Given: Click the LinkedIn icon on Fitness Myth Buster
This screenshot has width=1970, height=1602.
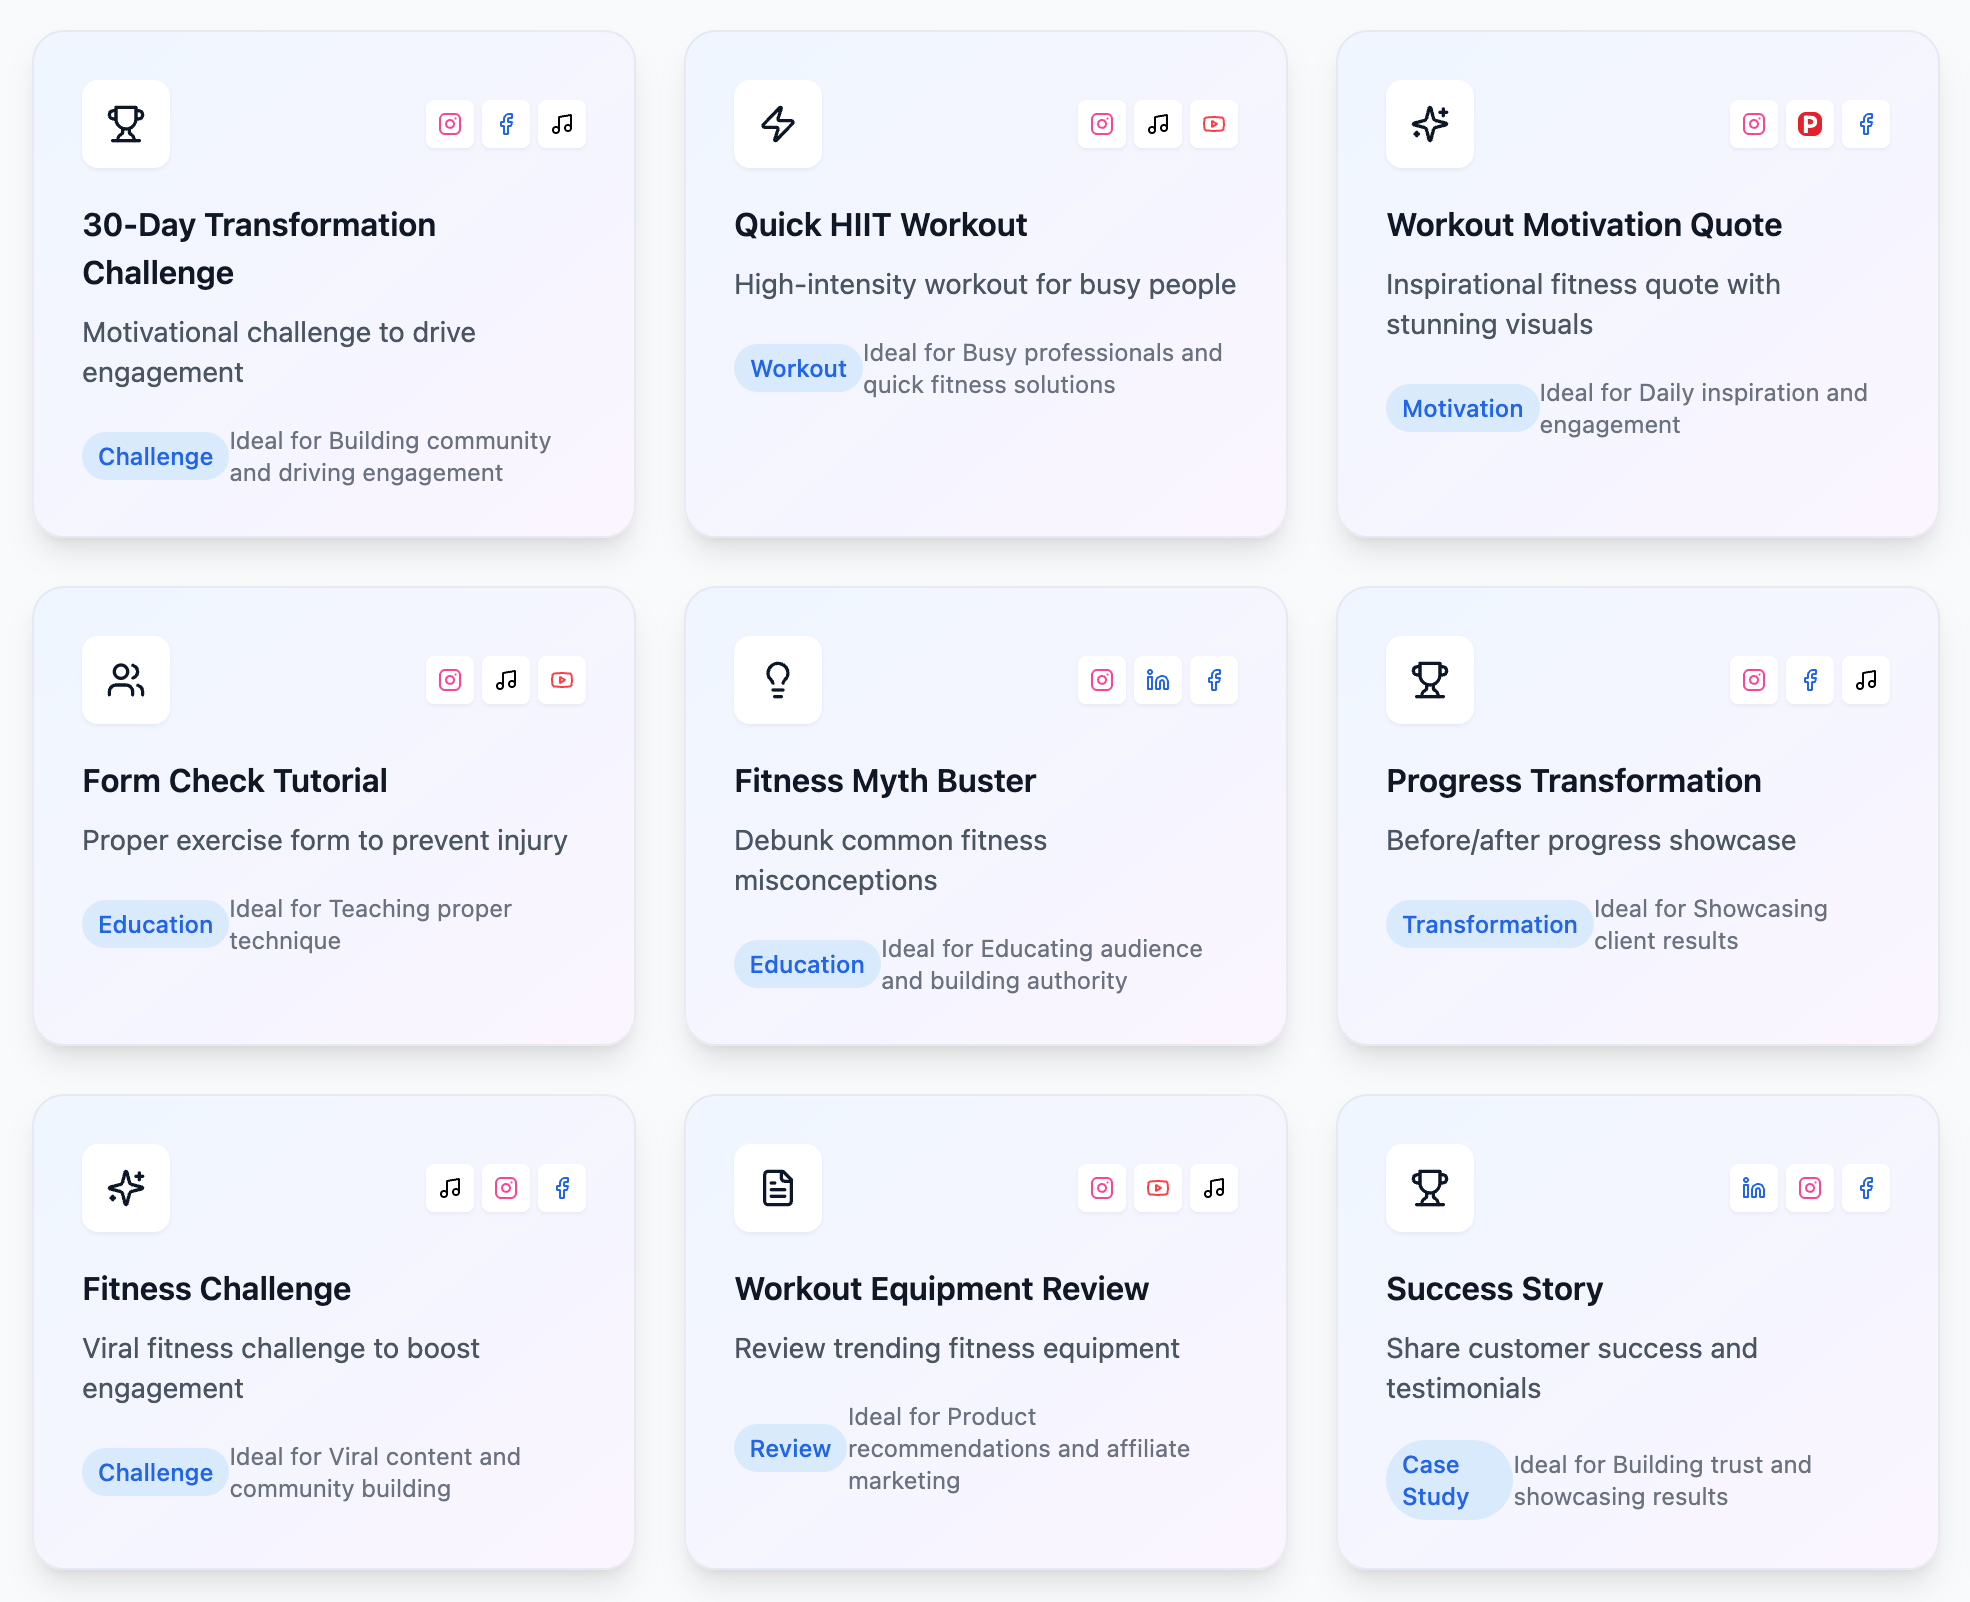Looking at the screenshot, I should pos(1157,680).
